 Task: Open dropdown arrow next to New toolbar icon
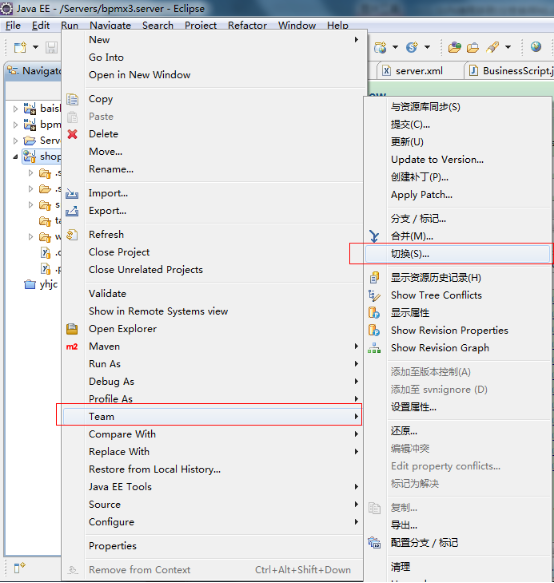pyautogui.click(x=35, y=47)
